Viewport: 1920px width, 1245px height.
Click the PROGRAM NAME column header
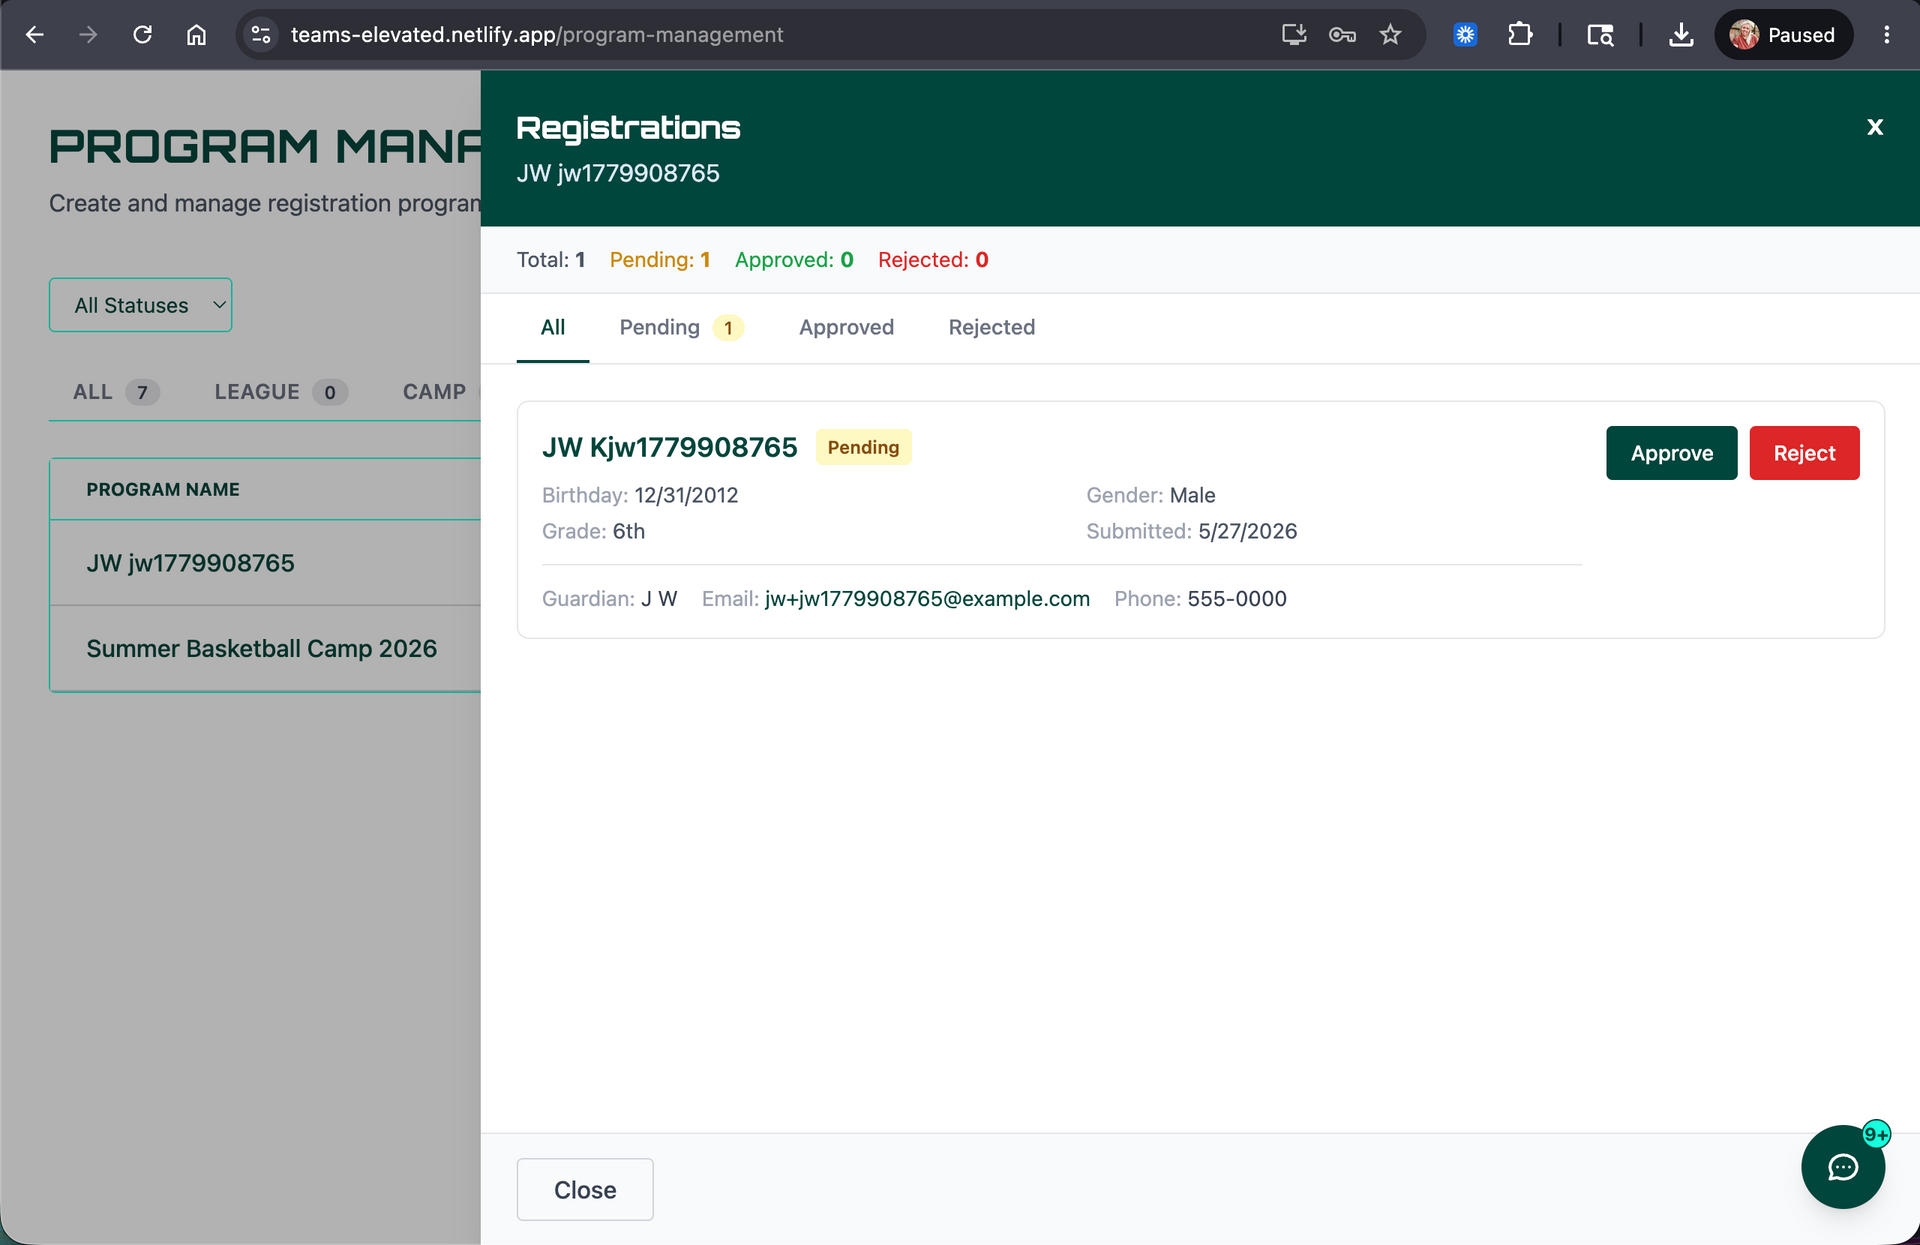click(x=163, y=489)
